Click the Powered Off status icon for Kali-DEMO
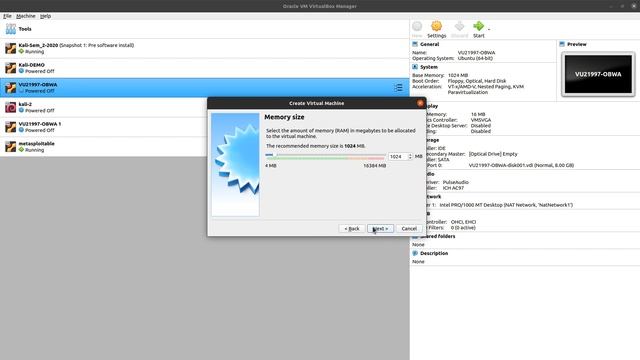 point(21,71)
